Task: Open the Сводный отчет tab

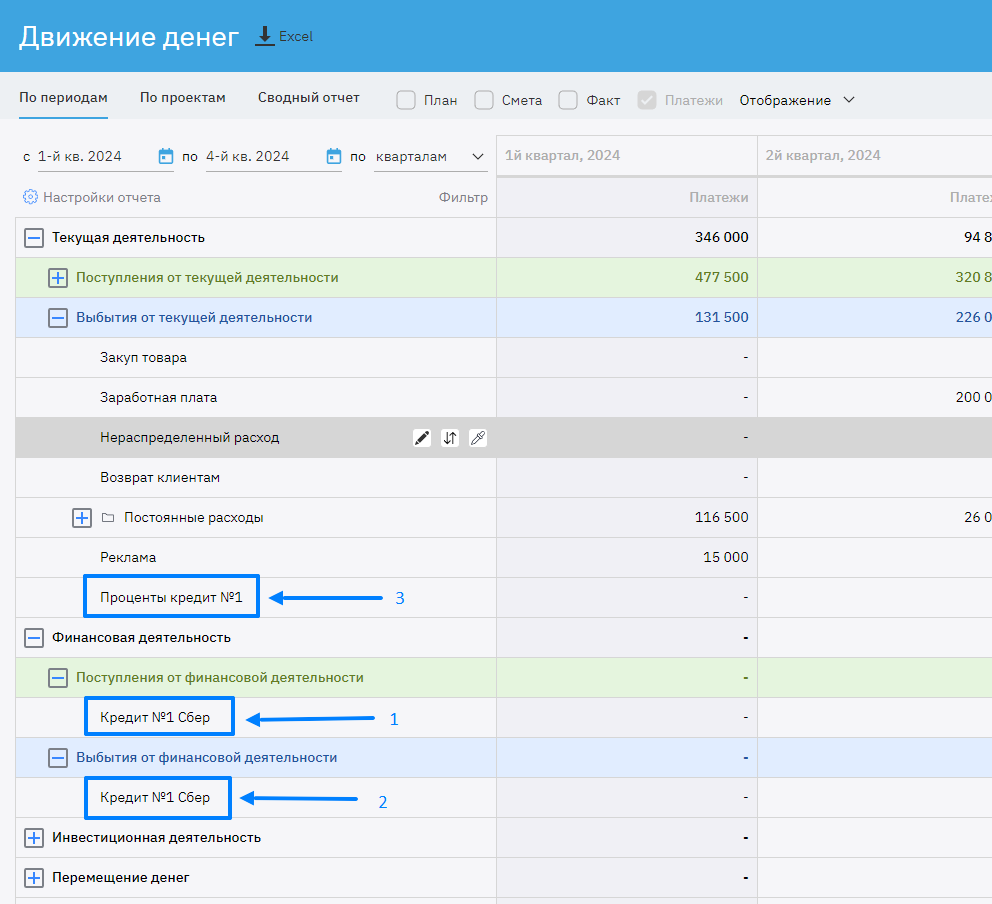Action: [308, 98]
